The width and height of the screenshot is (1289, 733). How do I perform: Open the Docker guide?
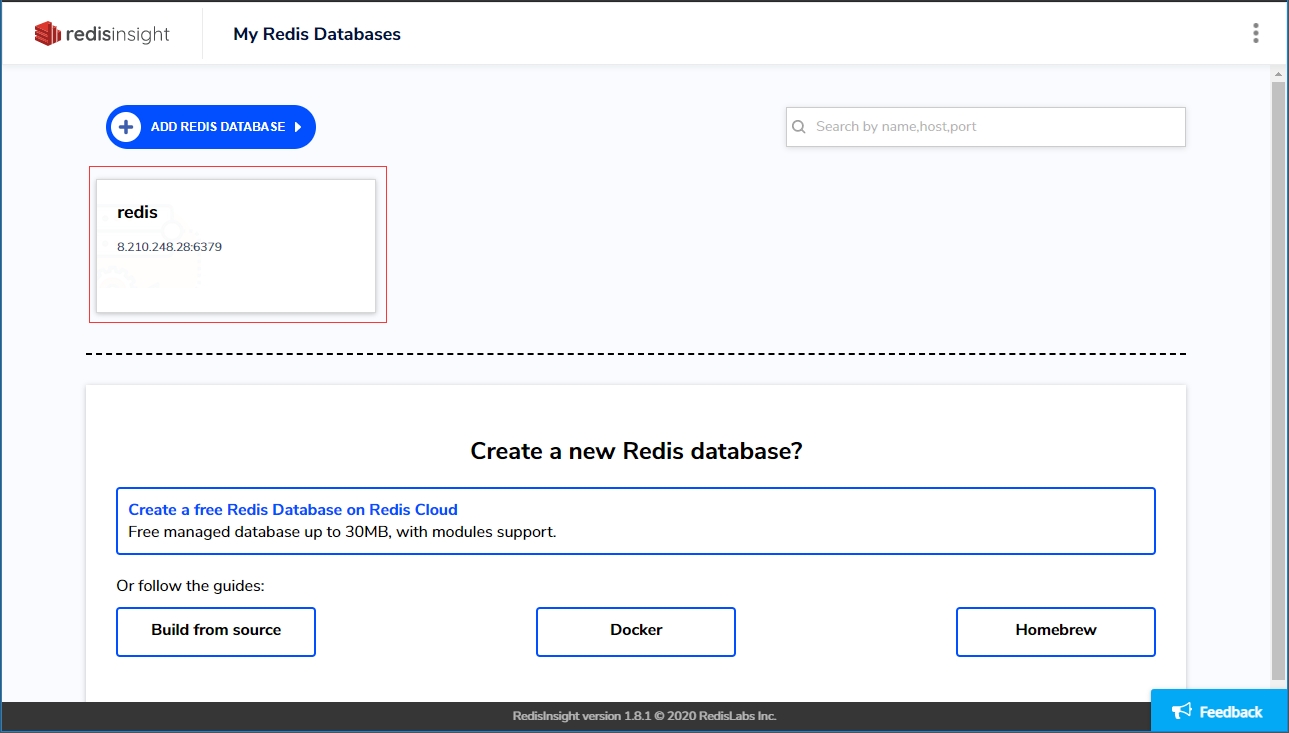tap(636, 631)
